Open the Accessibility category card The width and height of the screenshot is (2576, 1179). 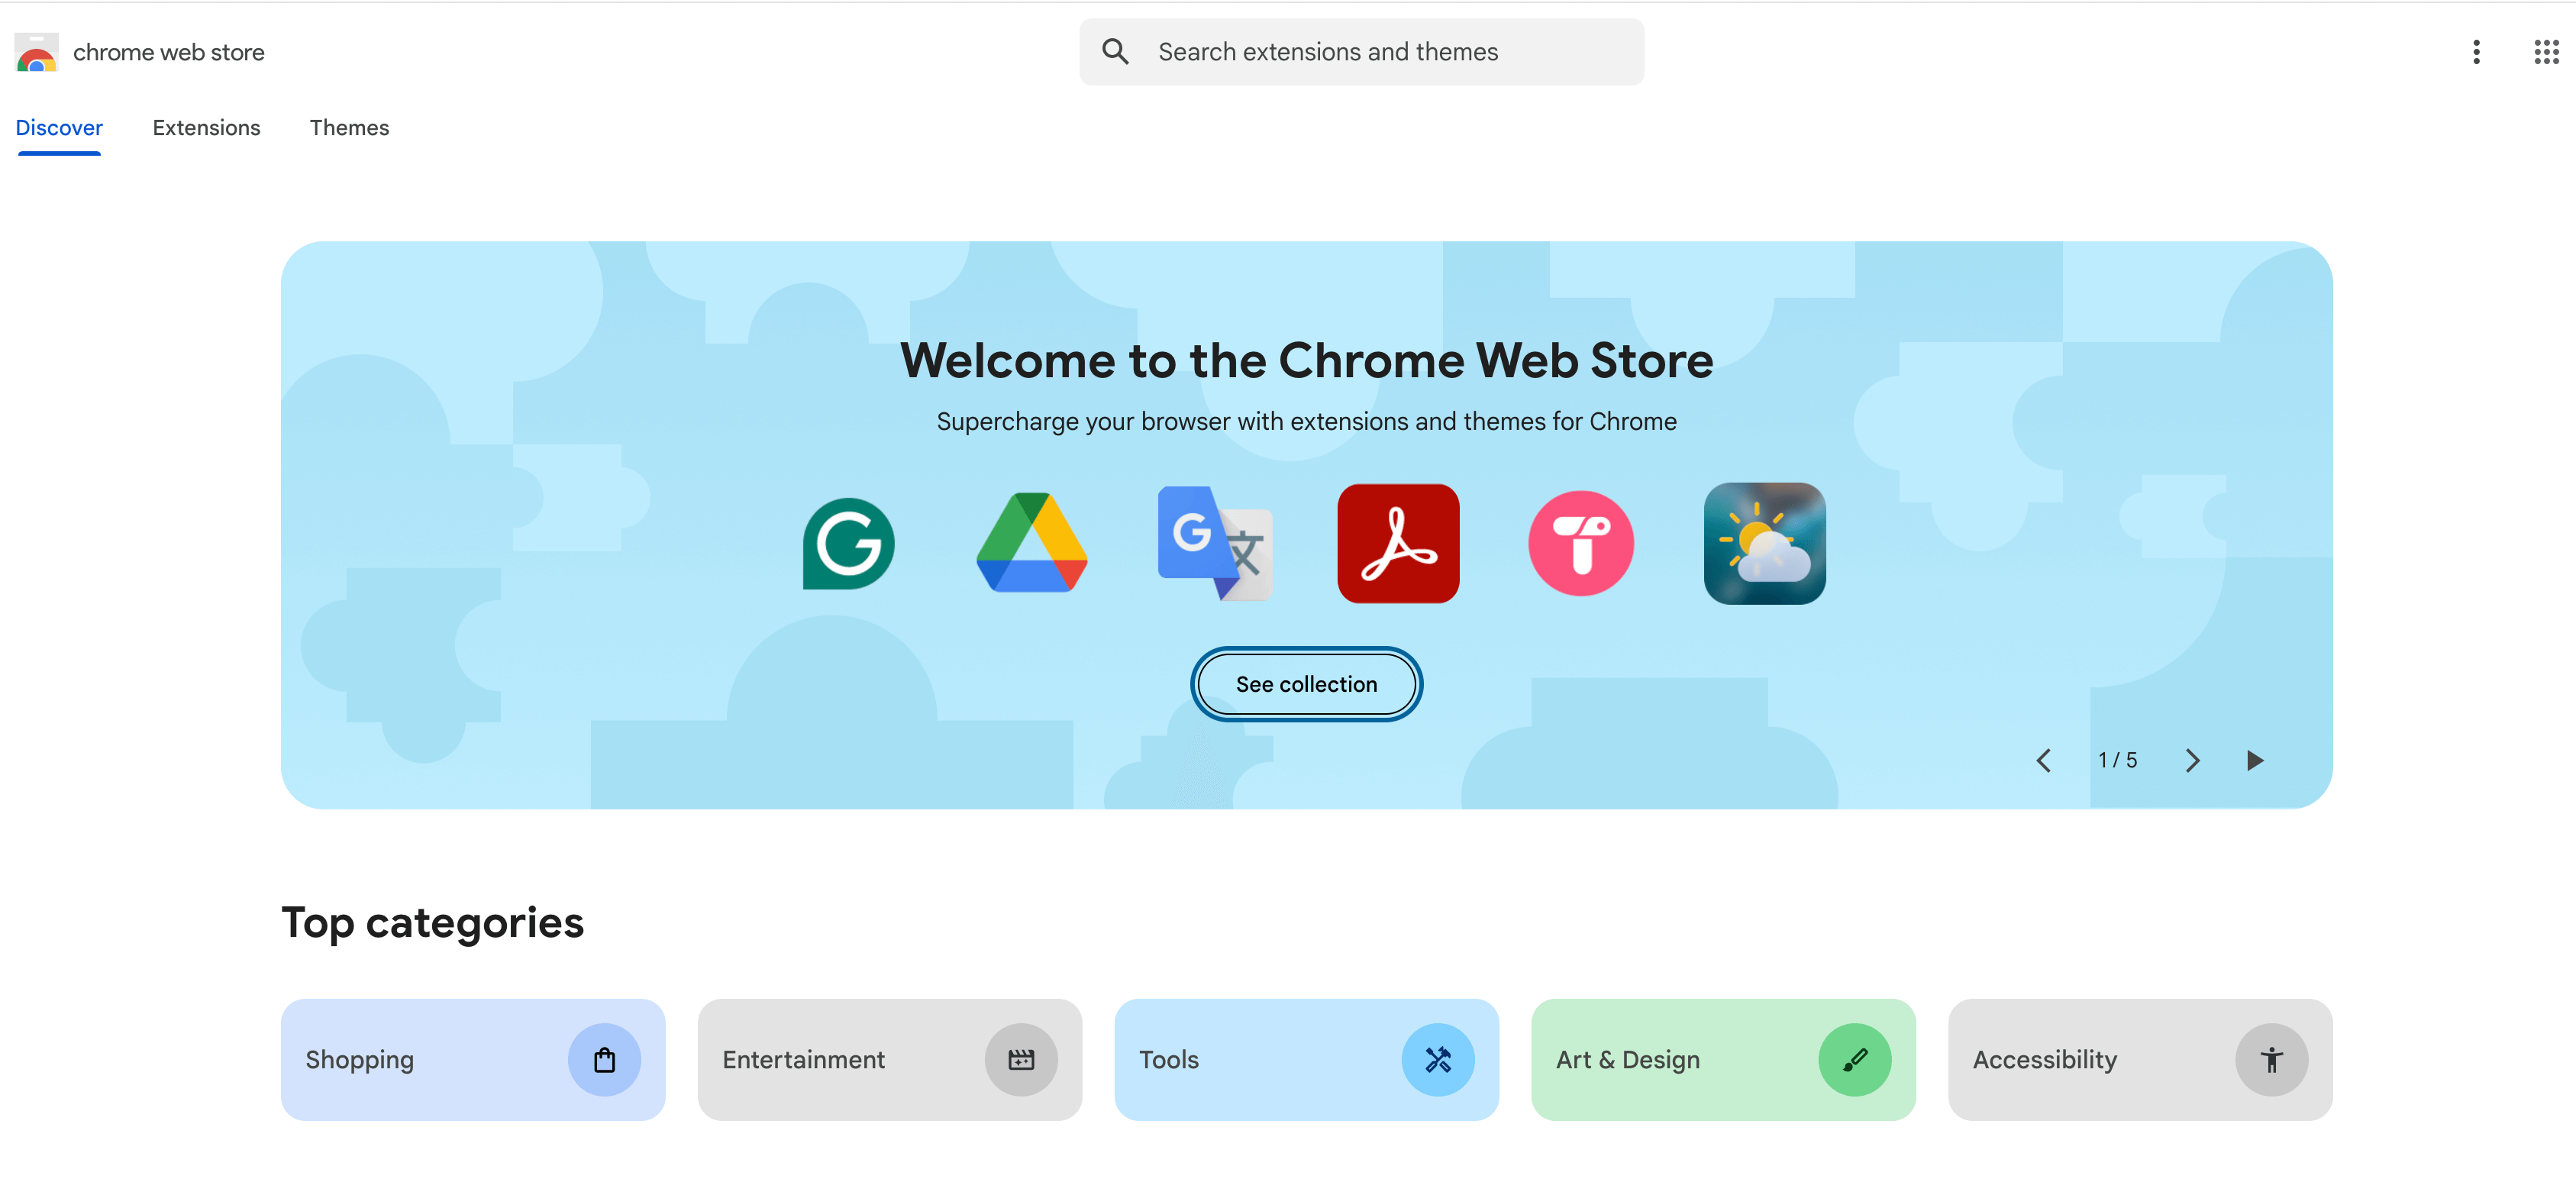pos(2141,1060)
